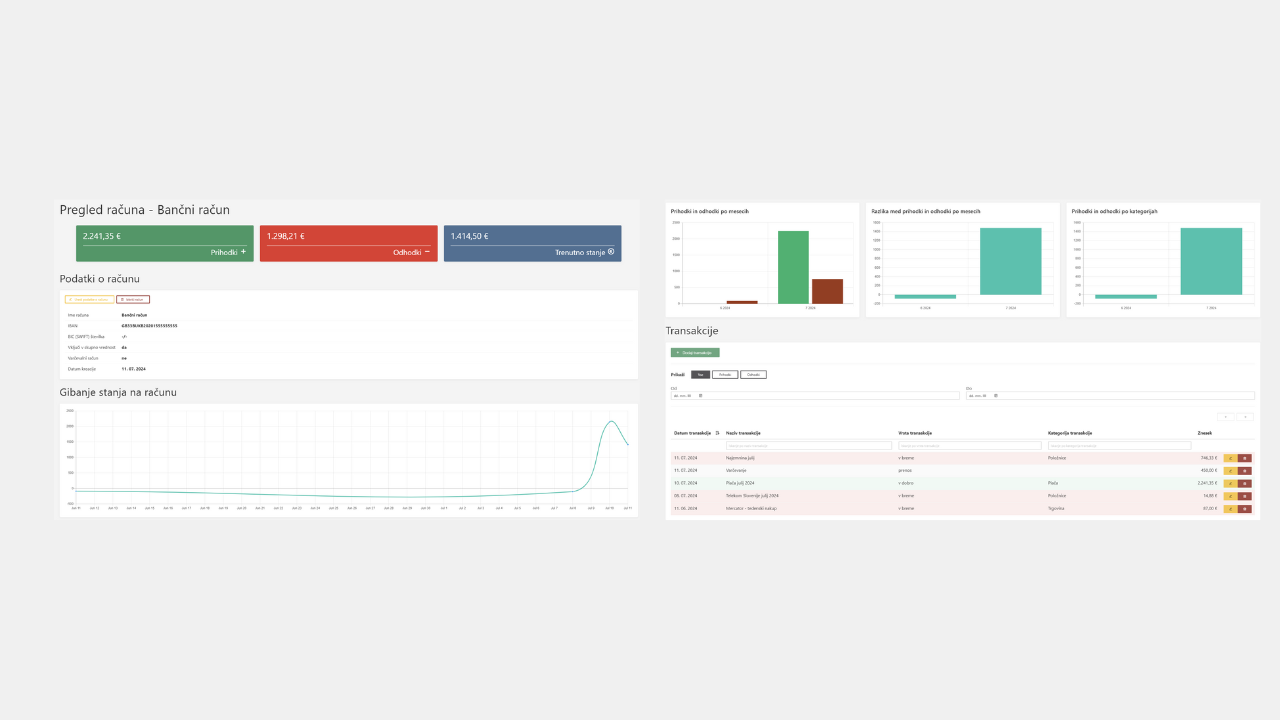Screen dimensions: 1280x720
Task: Click the peak of the balance line chart
Action: click(612, 422)
